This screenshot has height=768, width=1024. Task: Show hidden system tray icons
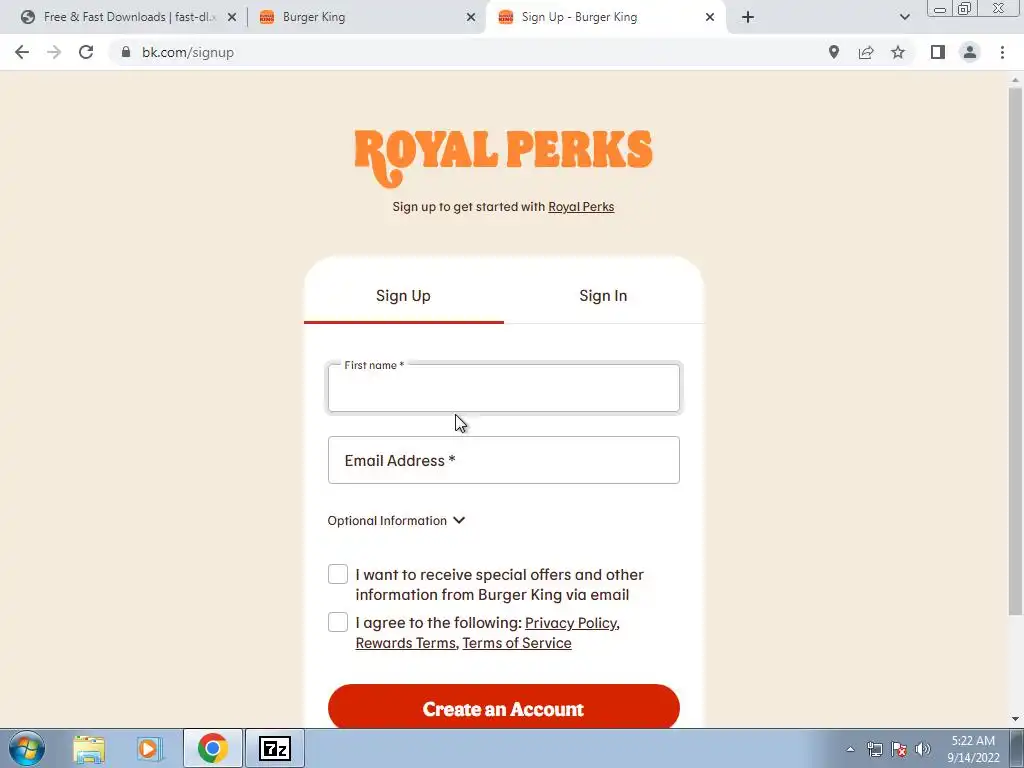(x=850, y=749)
